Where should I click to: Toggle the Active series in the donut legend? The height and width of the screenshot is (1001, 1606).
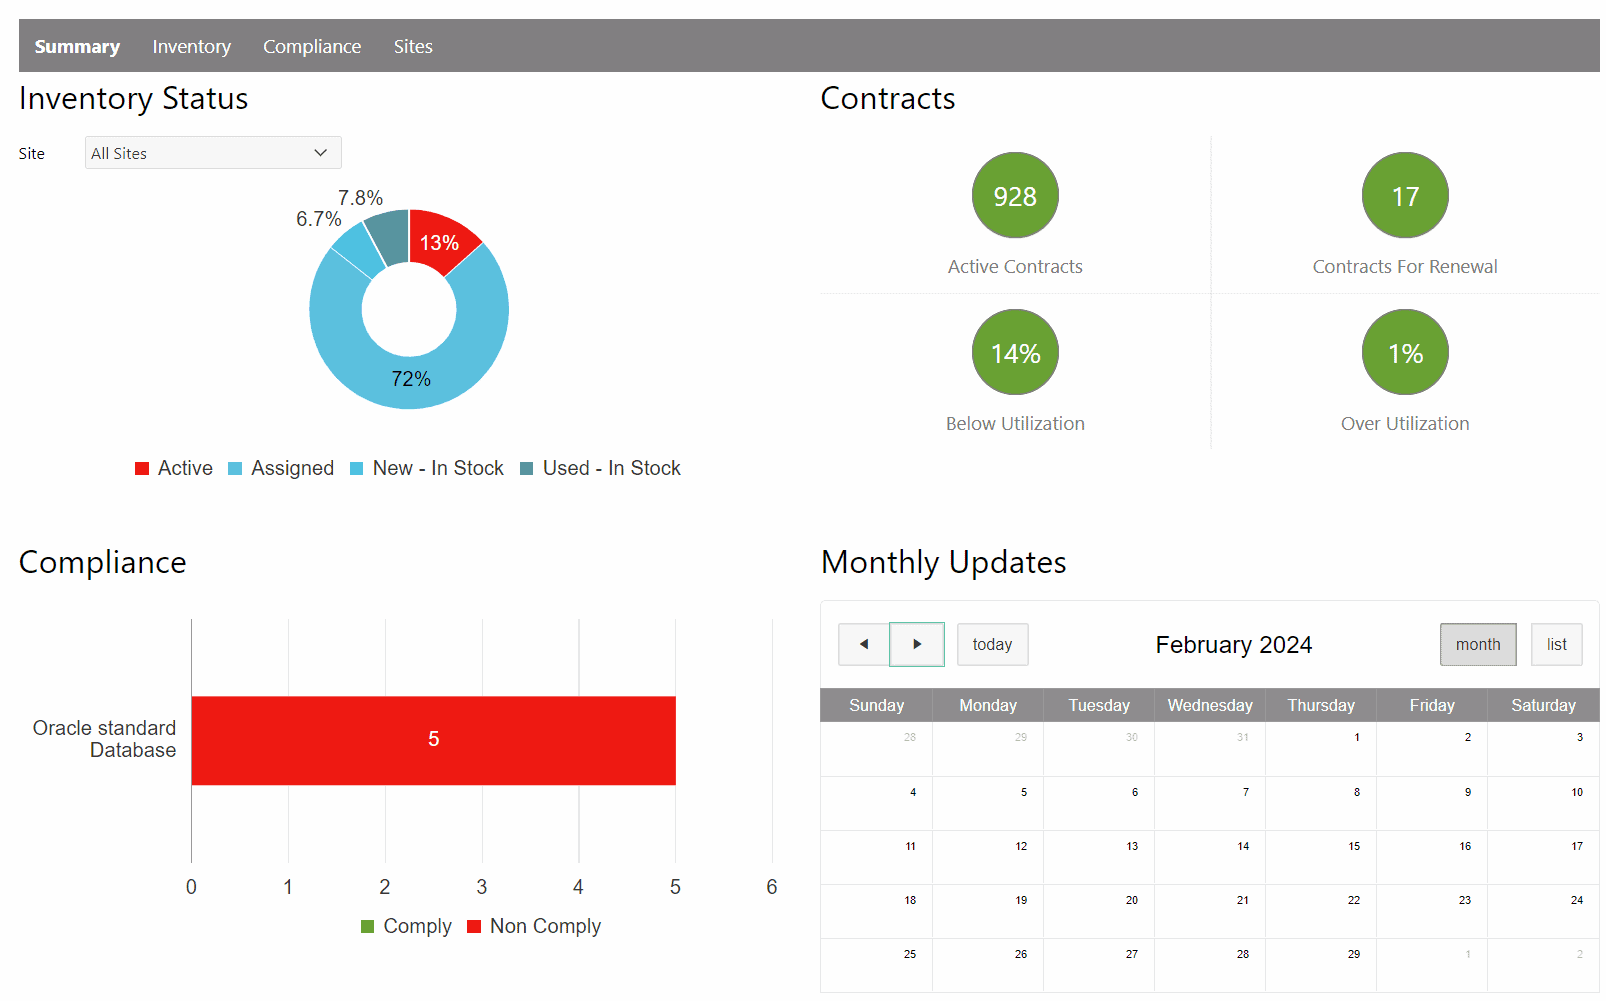pos(141,468)
